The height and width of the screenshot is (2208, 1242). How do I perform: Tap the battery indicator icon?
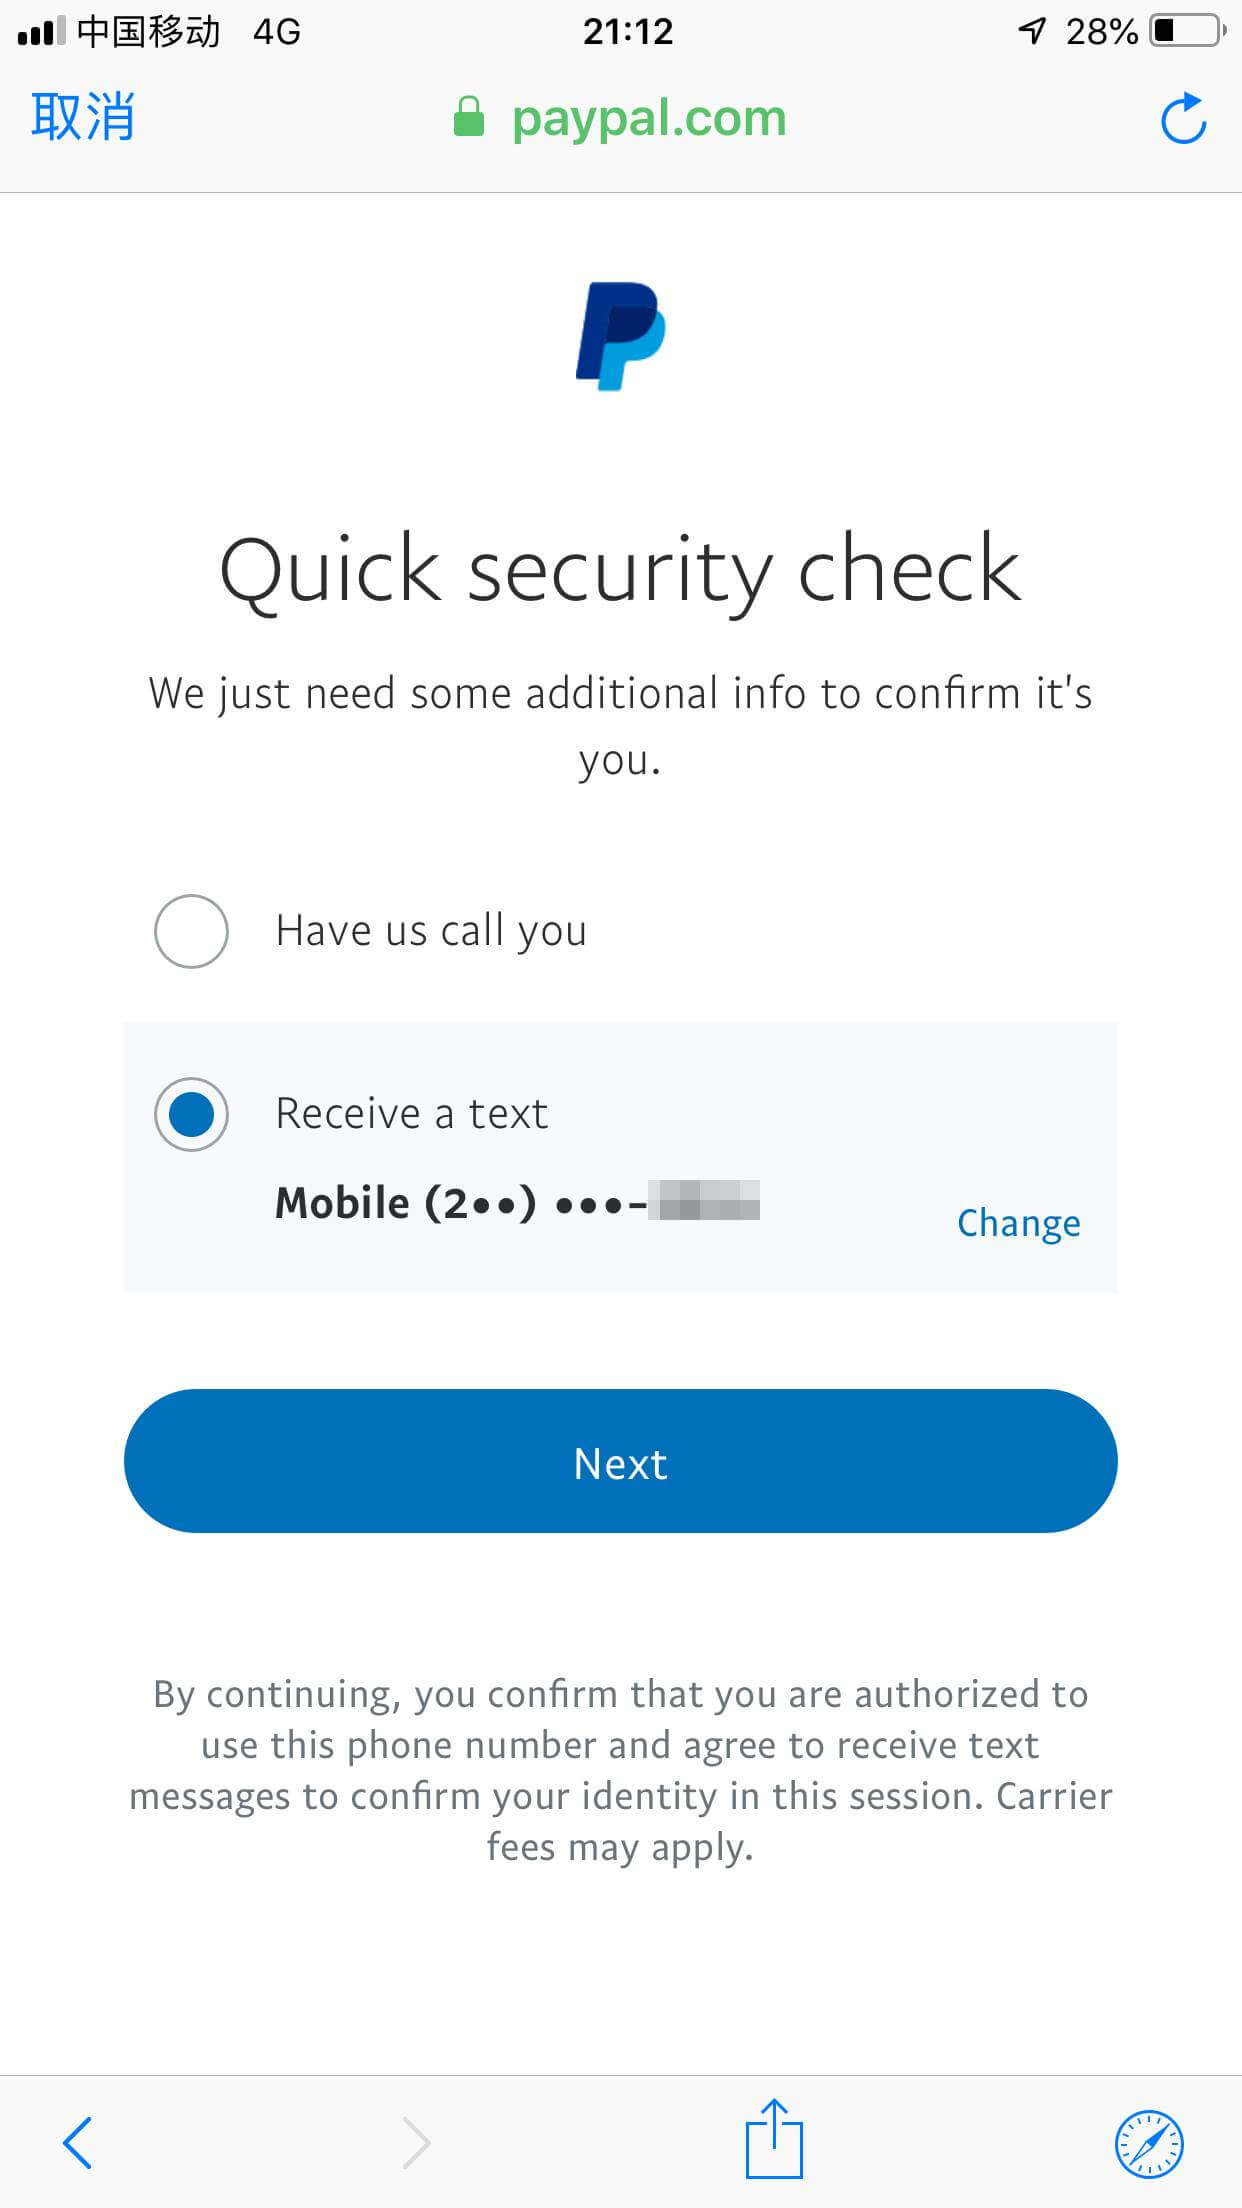point(1187,31)
